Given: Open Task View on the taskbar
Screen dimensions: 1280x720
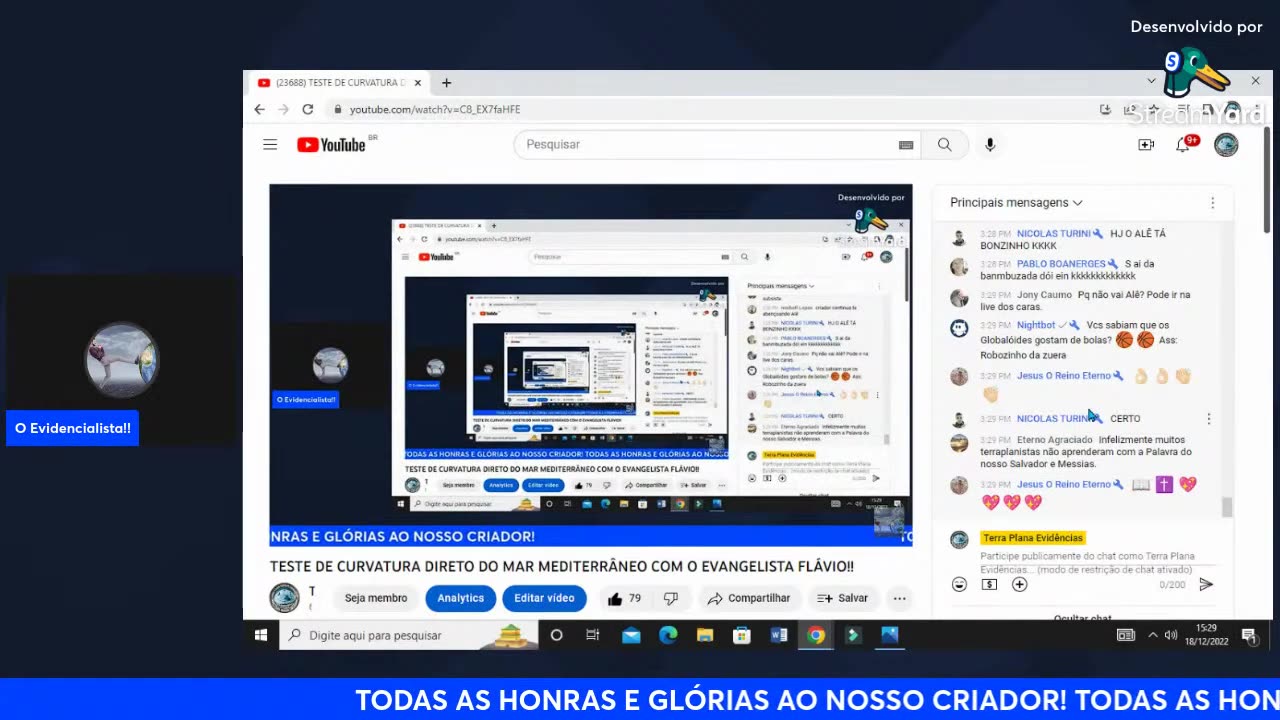Looking at the screenshot, I should click(x=593, y=635).
